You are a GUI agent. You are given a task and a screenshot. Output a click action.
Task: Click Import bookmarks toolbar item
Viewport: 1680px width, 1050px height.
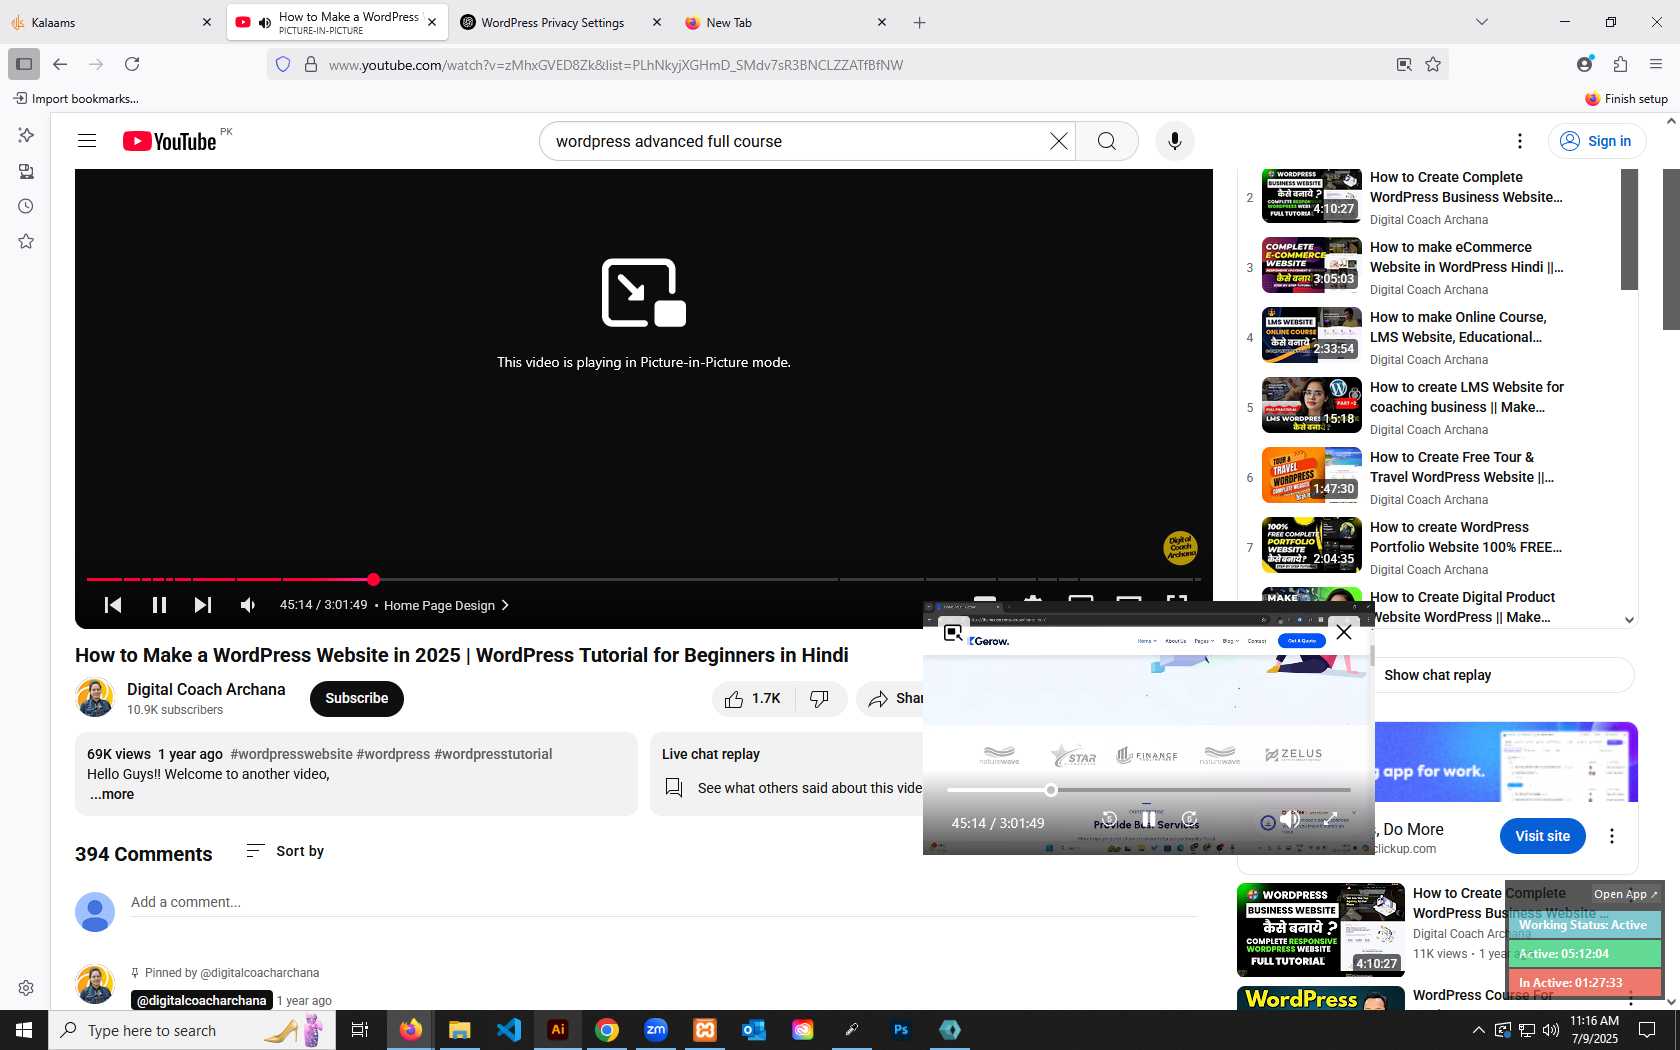(76, 98)
